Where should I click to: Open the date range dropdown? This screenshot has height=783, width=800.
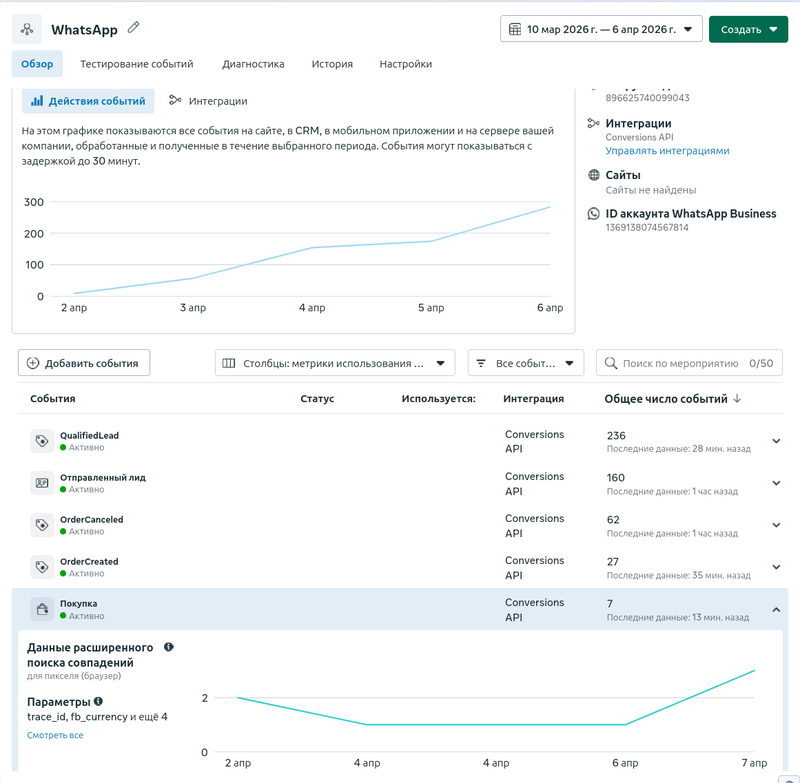point(601,29)
